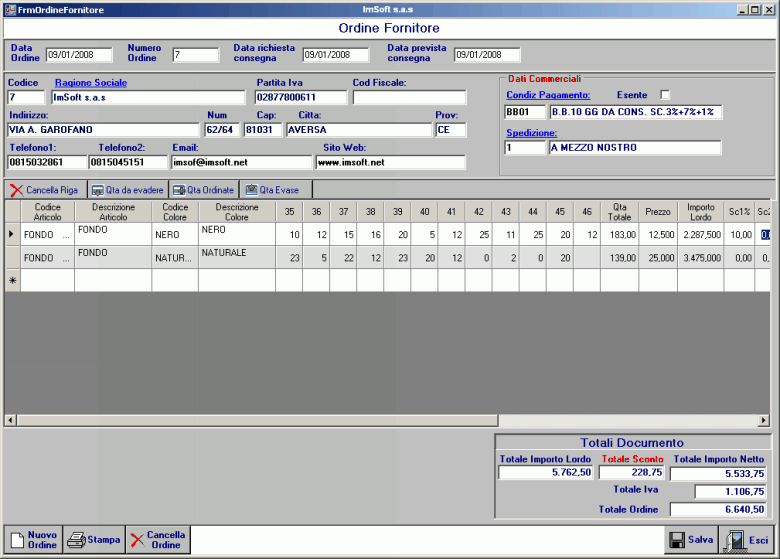Click the red X Cancella Riga icon
This screenshot has height=559, width=780.
pyautogui.click(x=16, y=190)
